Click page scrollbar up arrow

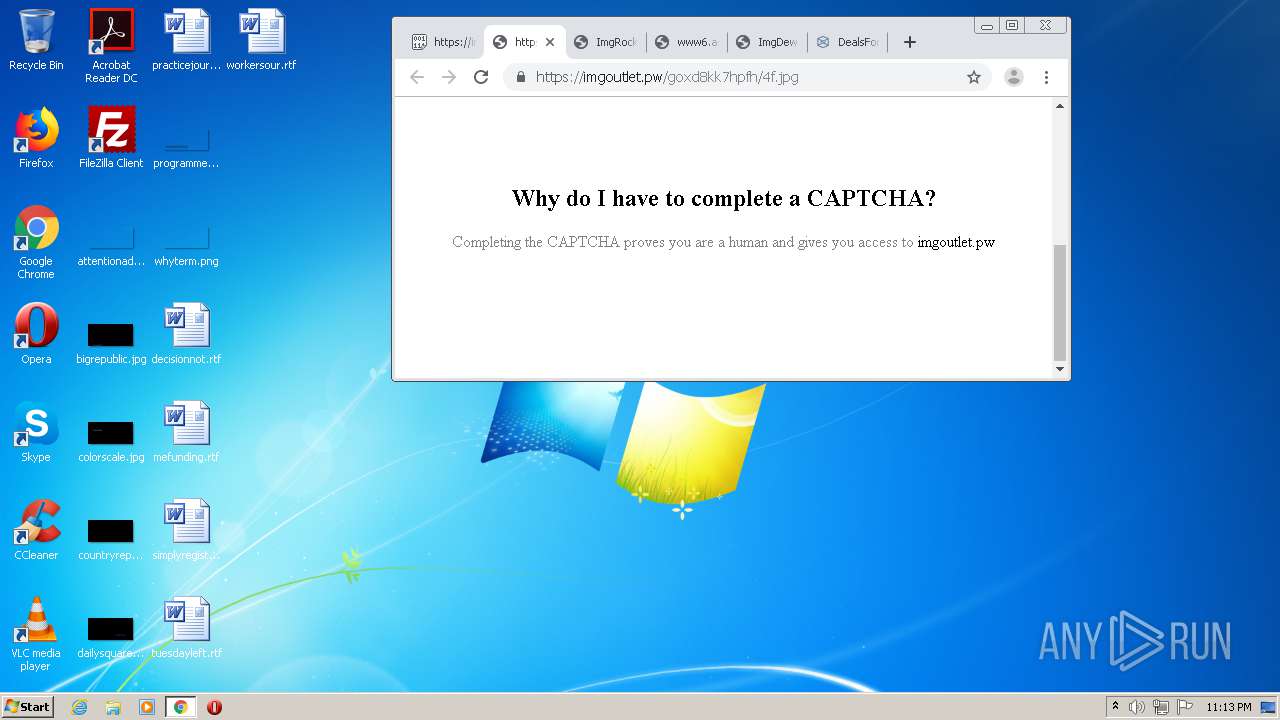click(x=1060, y=106)
